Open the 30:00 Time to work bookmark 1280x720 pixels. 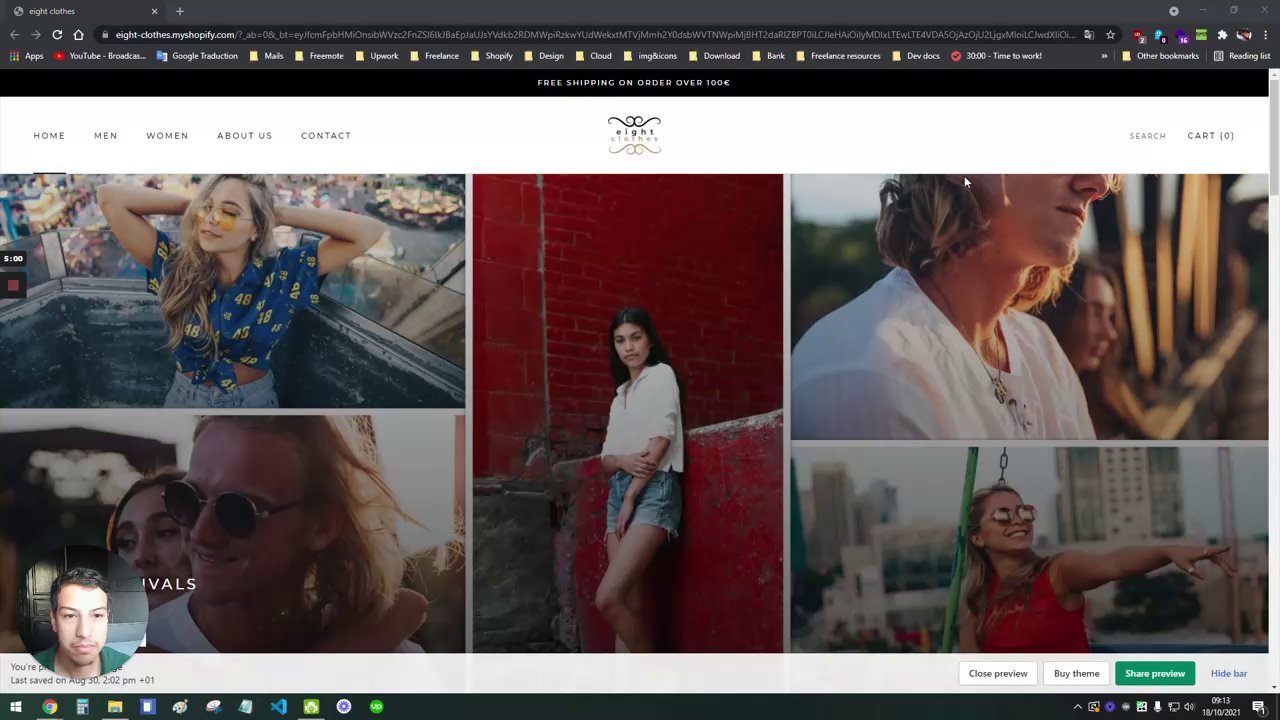[x=996, y=56]
